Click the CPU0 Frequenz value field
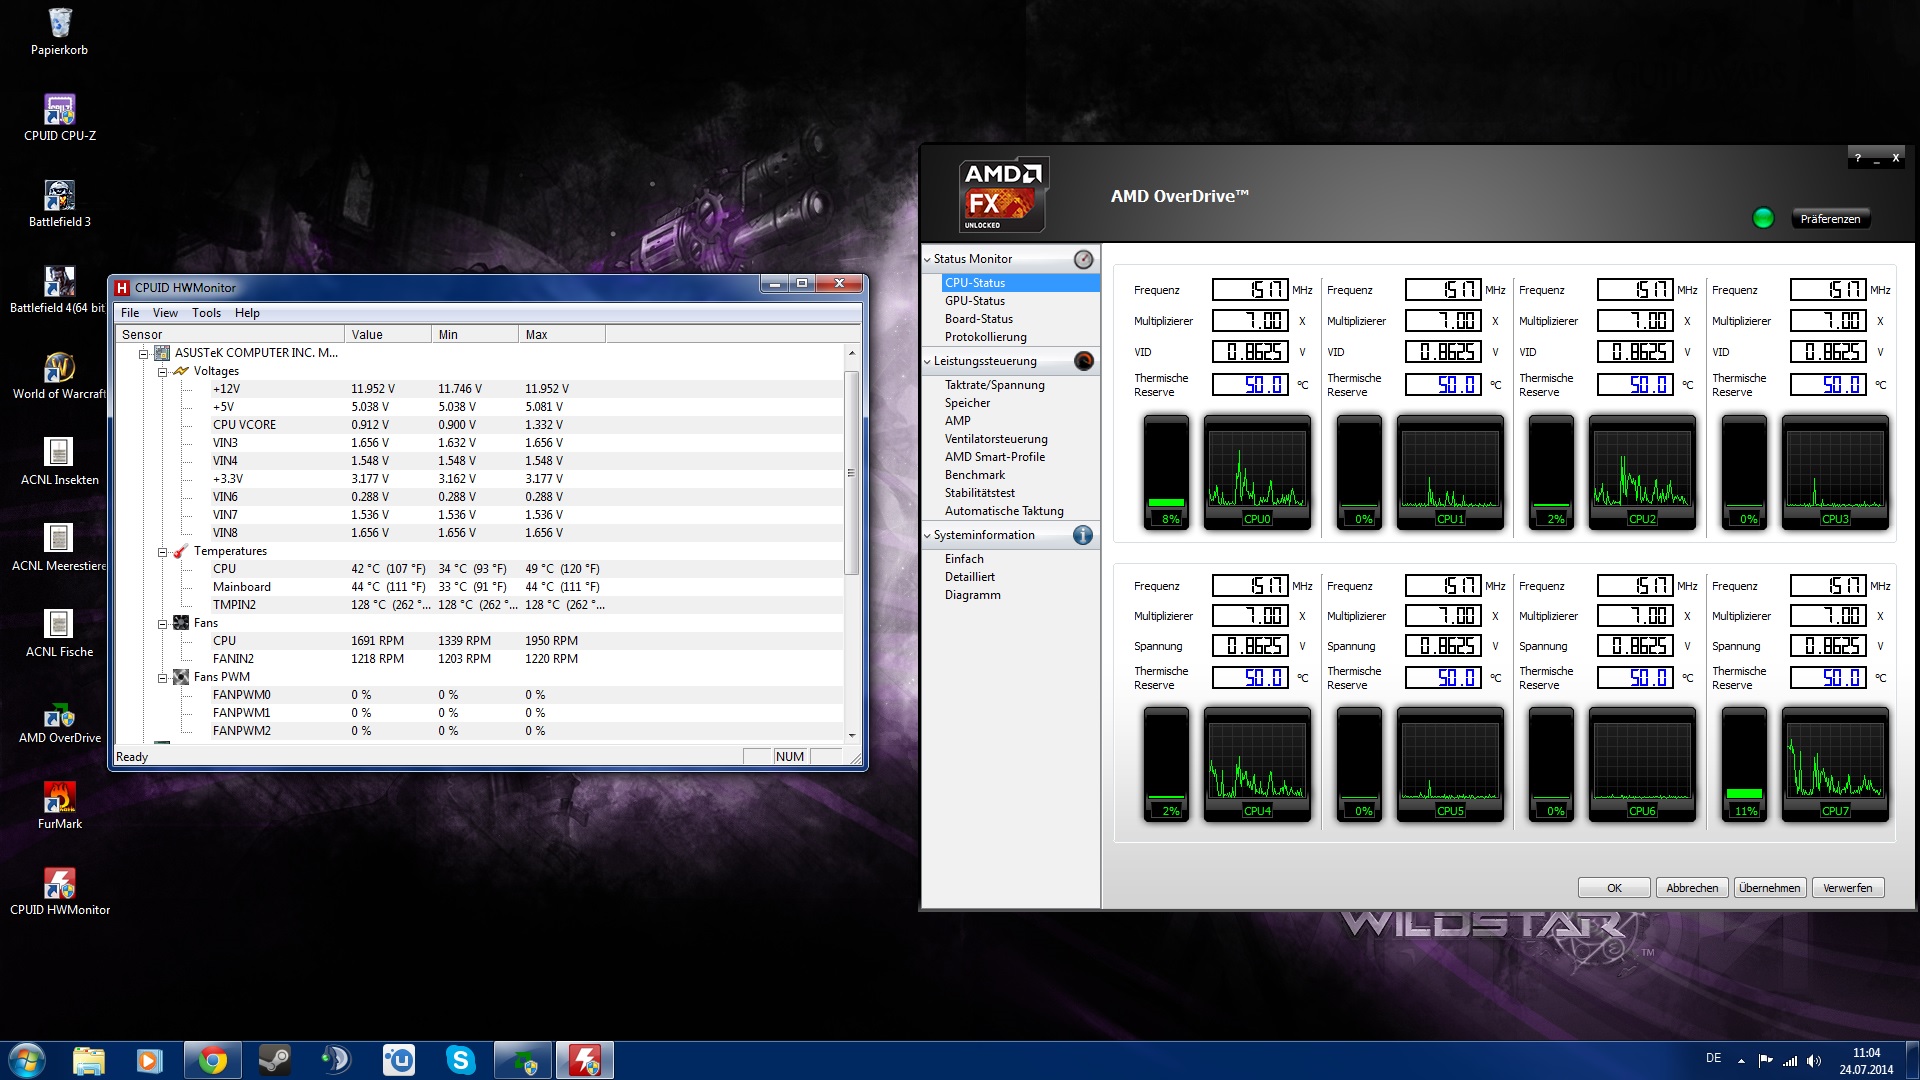The image size is (1920, 1080). (1250, 290)
